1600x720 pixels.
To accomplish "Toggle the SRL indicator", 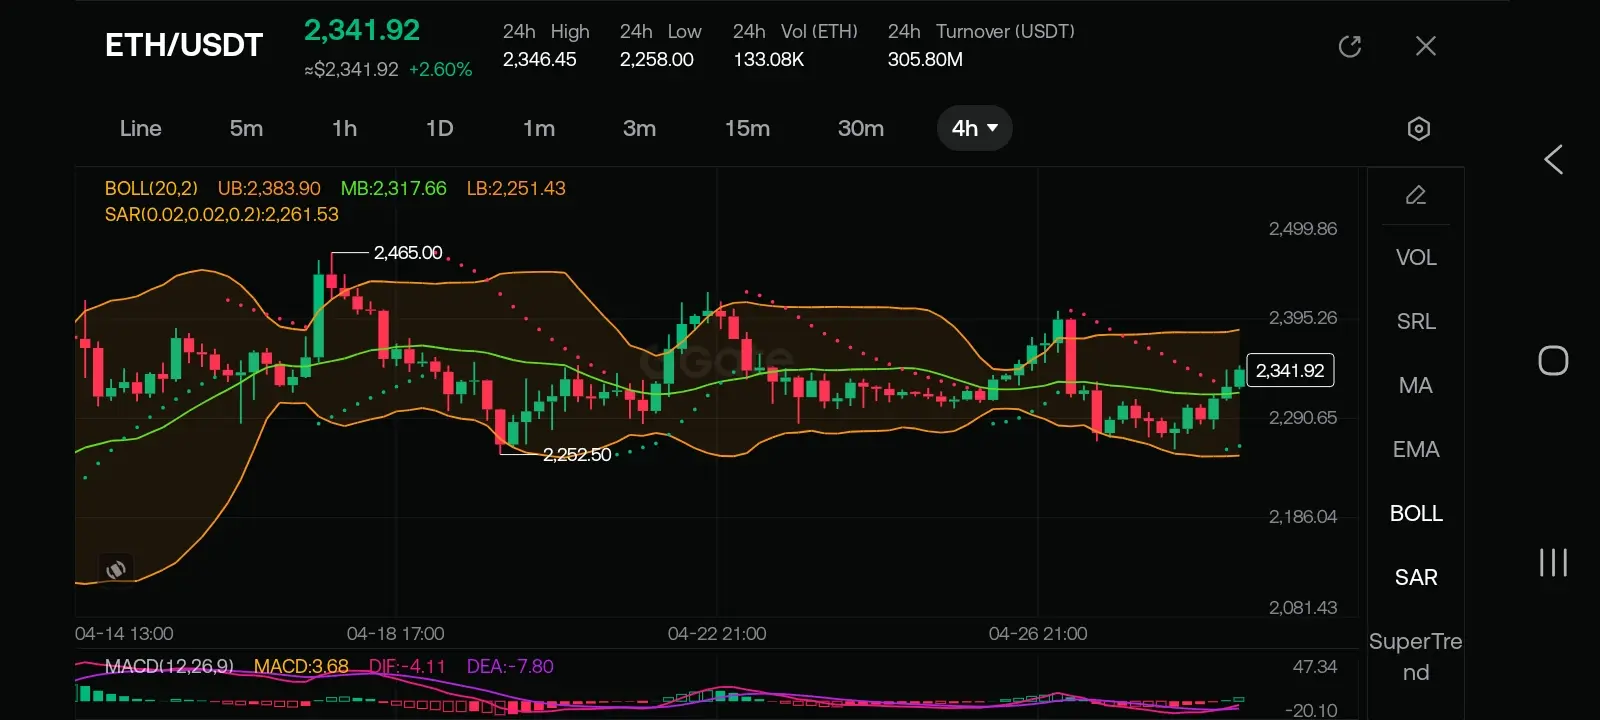I will tap(1416, 321).
